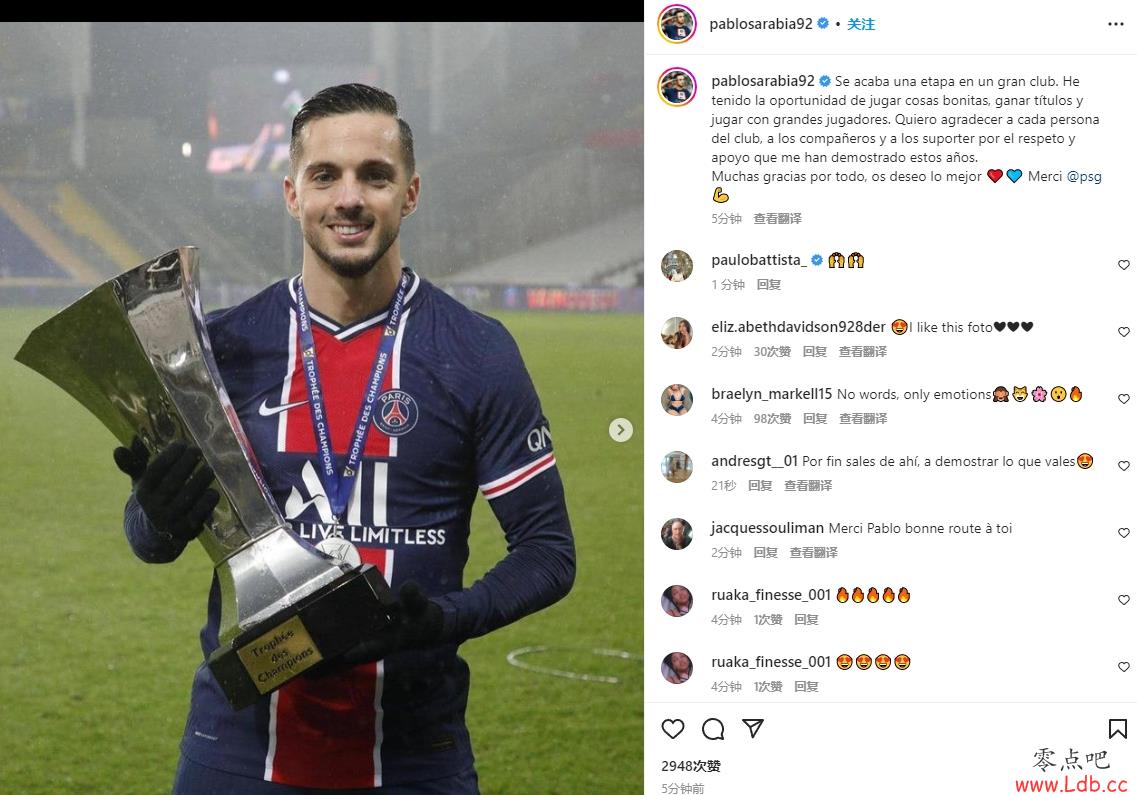
Task: Click the ruaka_finesse_001 fire emoji comment avatar
Action: click(x=677, y=601)
